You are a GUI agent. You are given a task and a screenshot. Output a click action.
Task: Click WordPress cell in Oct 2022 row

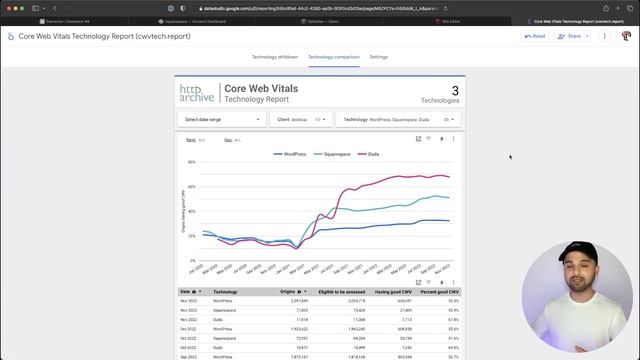pyautogui.click(x=222, y=329)
